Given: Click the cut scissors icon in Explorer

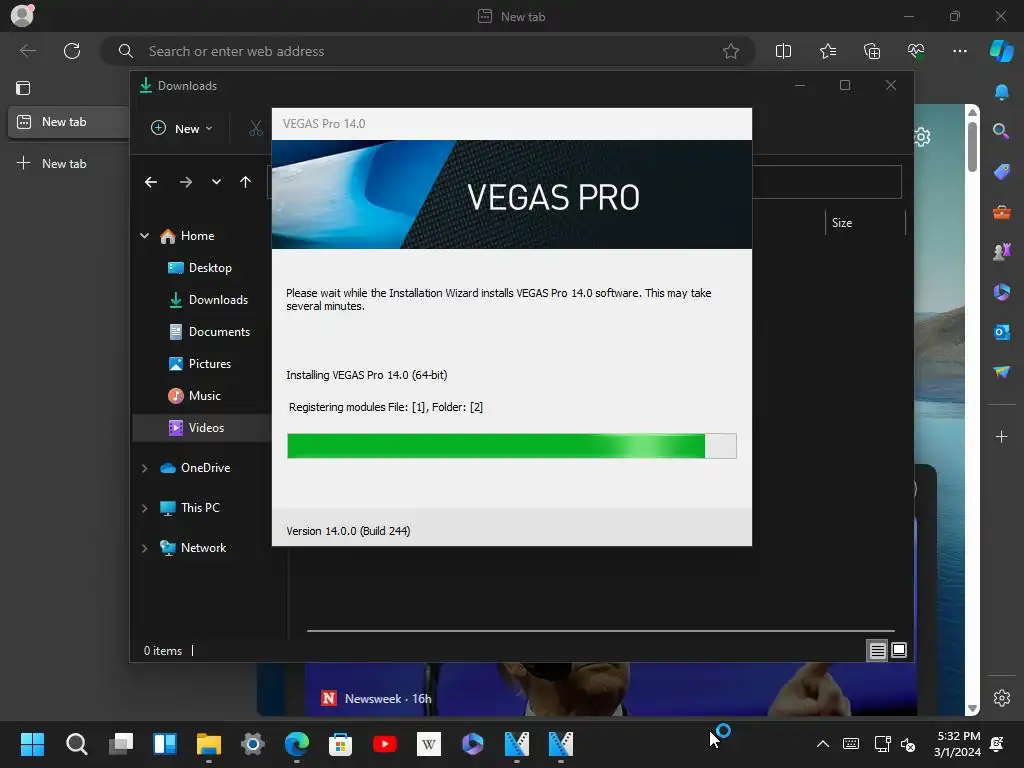Looking at the screenshot, I should (x=255, y=128).
